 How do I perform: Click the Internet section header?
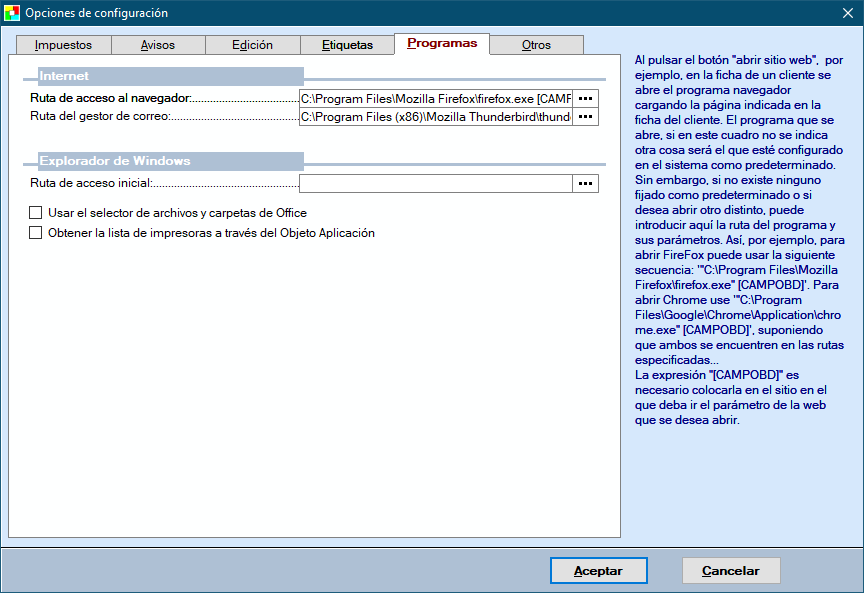point(170,76)
